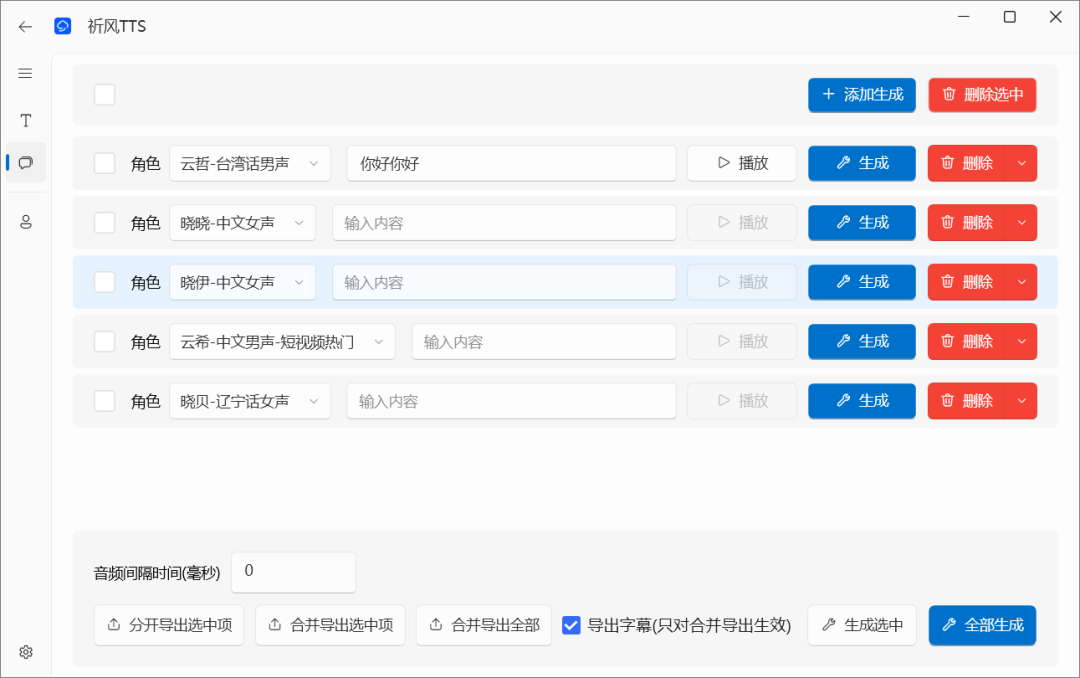Viewport: 1080px width, 678px height.
Task: Delete the 云希-中文男声 row
Action: click(x=967, y=341)
